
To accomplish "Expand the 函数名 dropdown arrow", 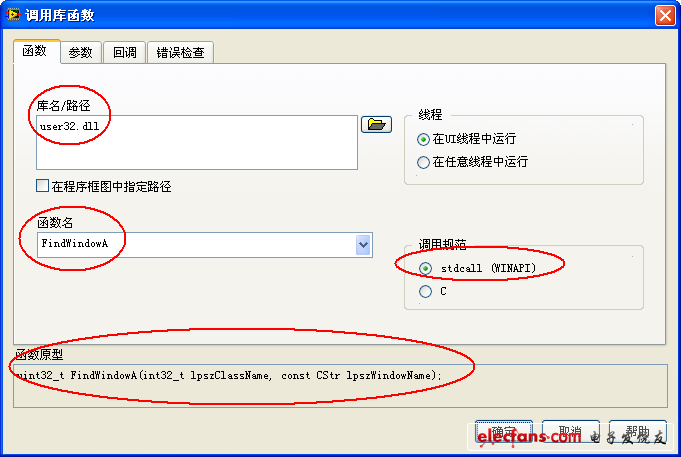I will coord(363,245).
